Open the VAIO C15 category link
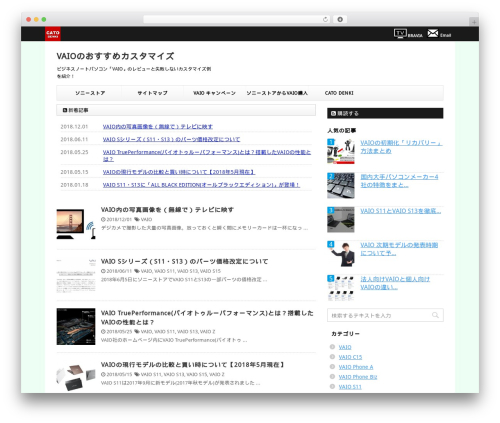This screenshot has height=423, width=500. pyautogui.click(x=350, y=357)
